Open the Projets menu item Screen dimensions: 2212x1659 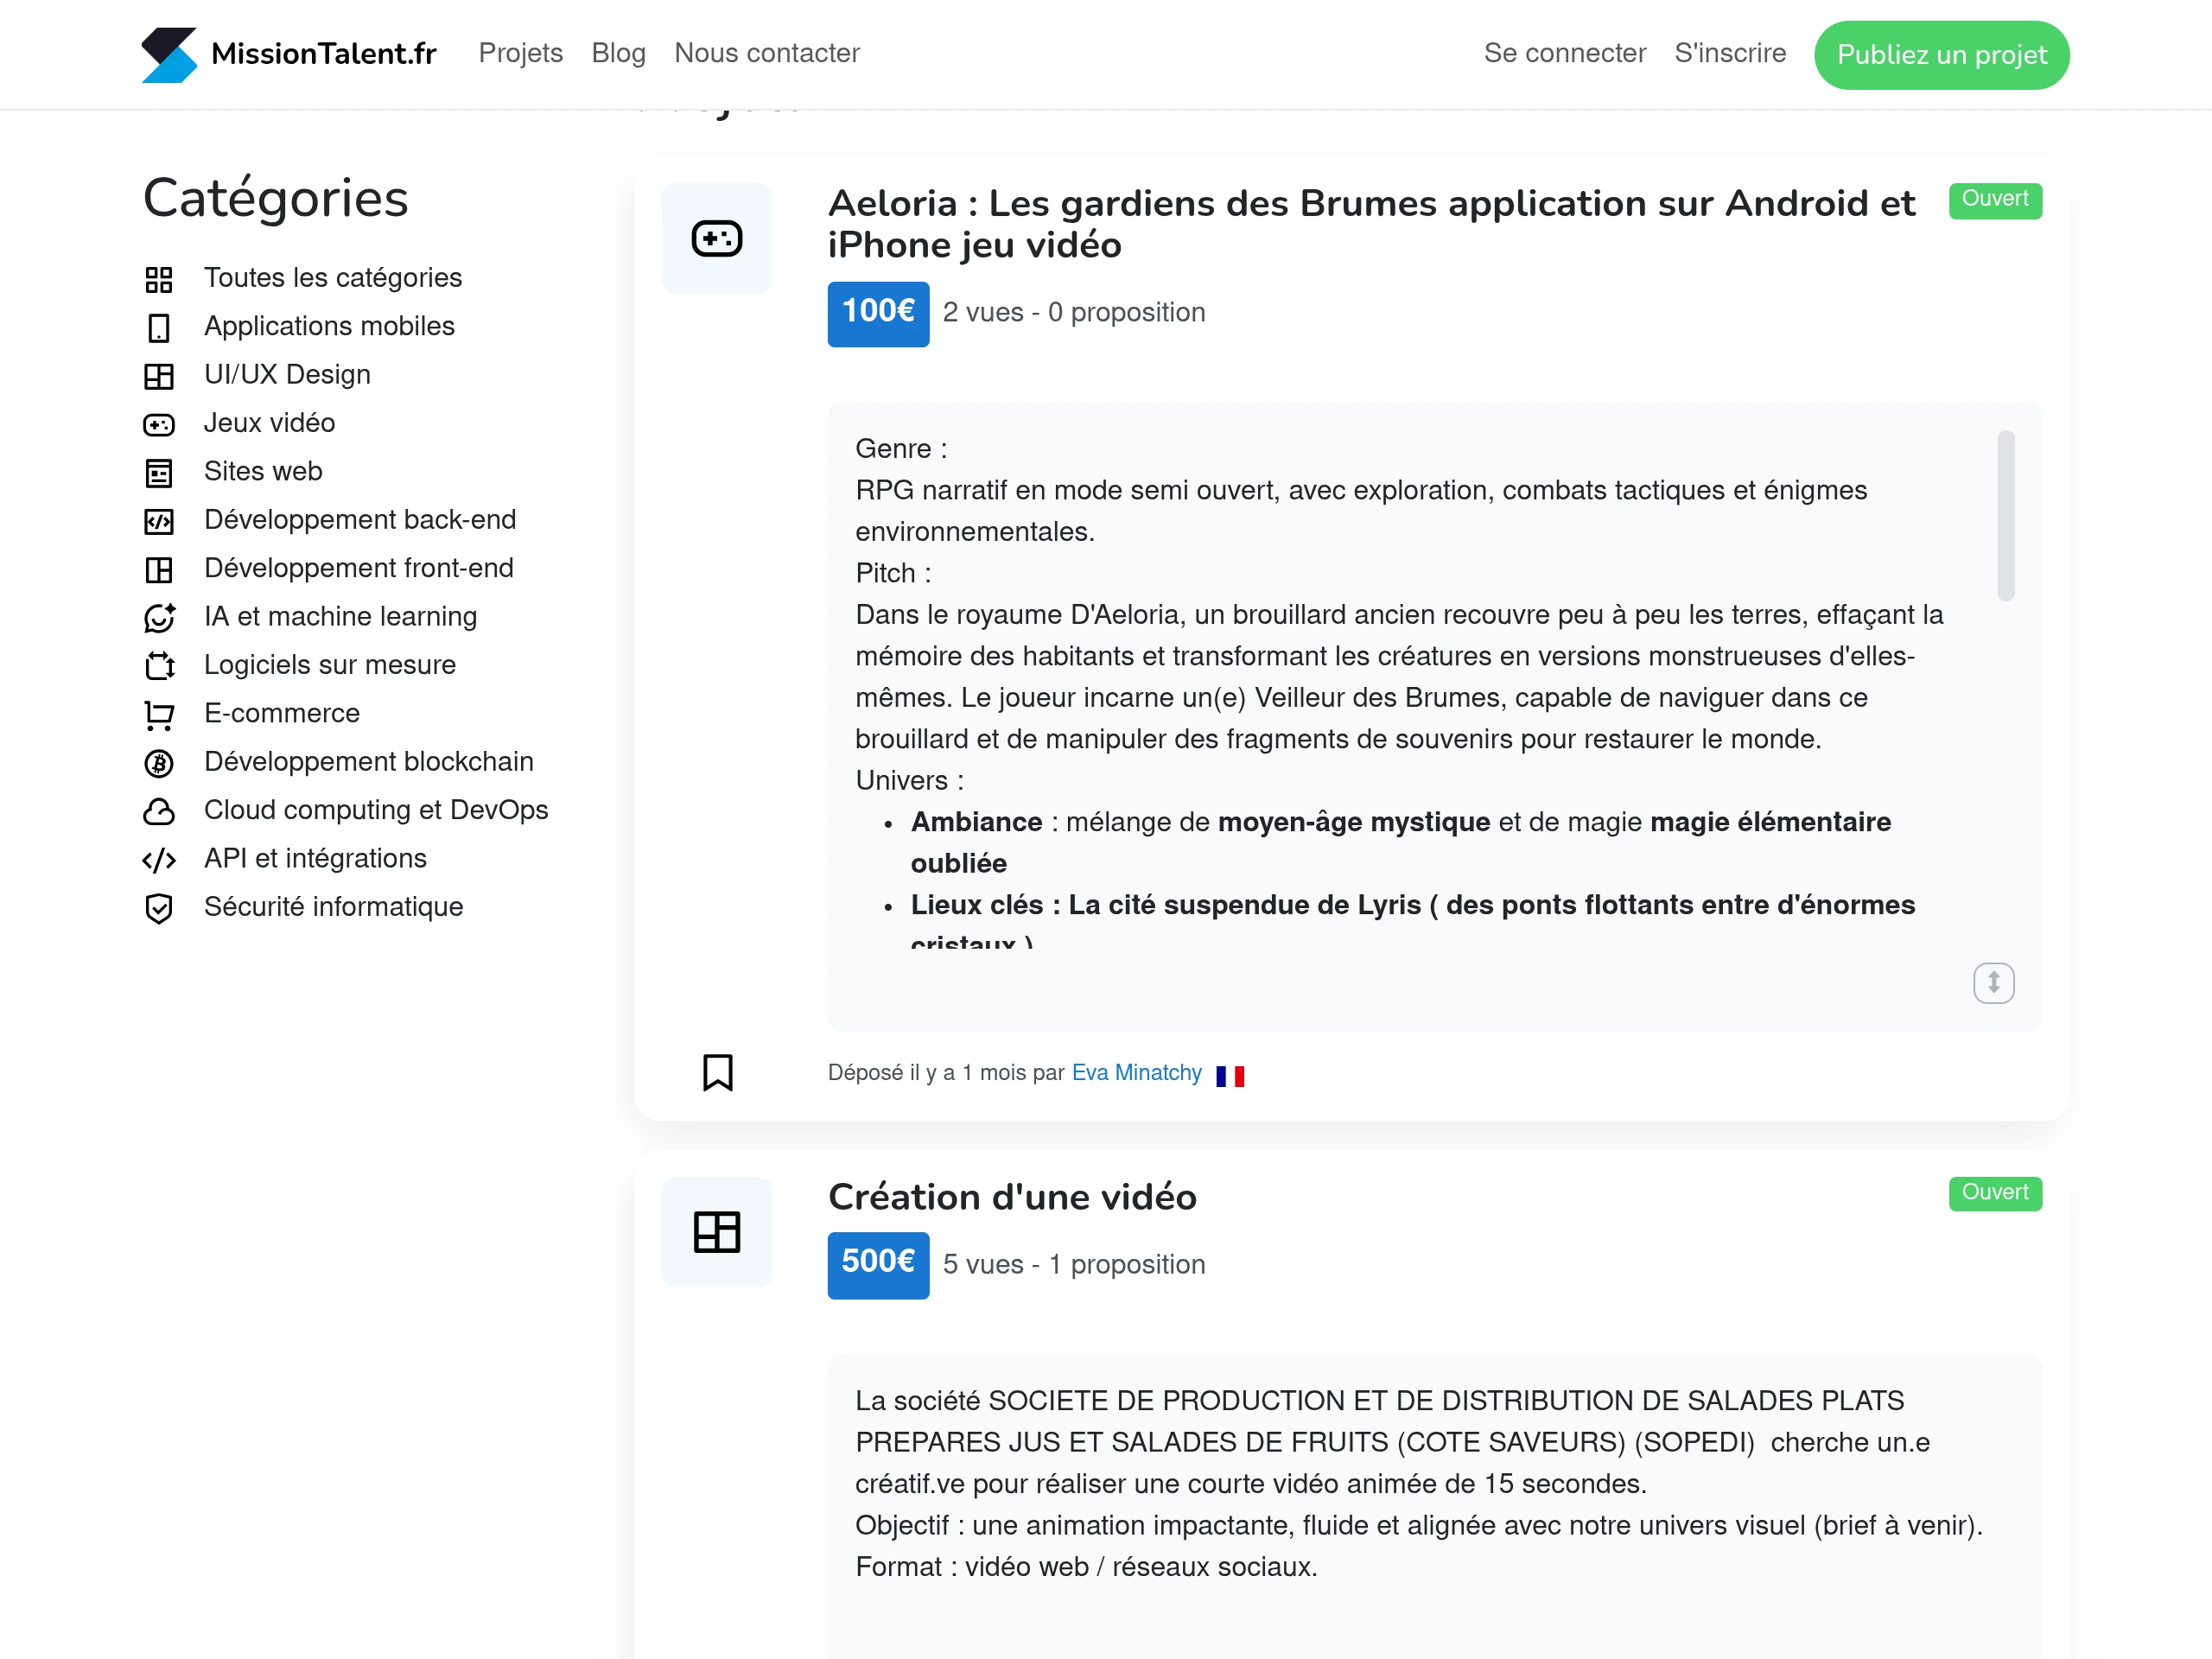(520, 53)
